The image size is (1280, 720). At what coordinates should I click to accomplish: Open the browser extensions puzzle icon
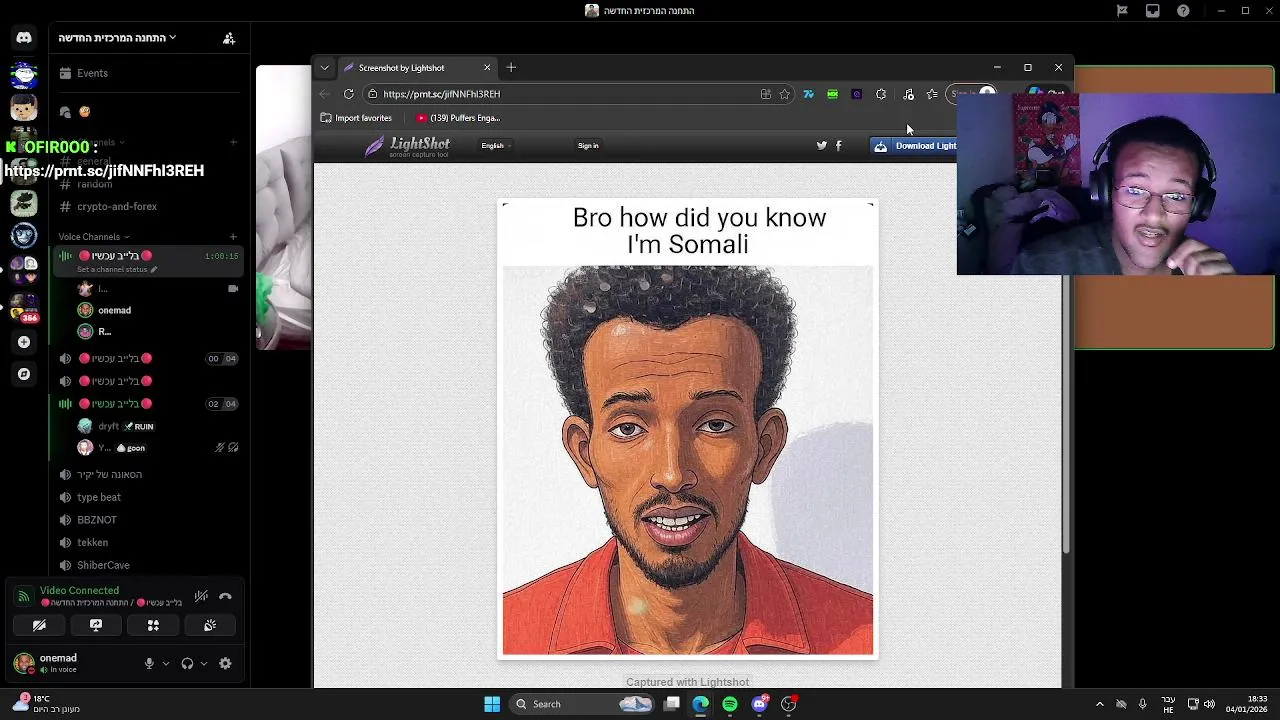click(881, 94)
